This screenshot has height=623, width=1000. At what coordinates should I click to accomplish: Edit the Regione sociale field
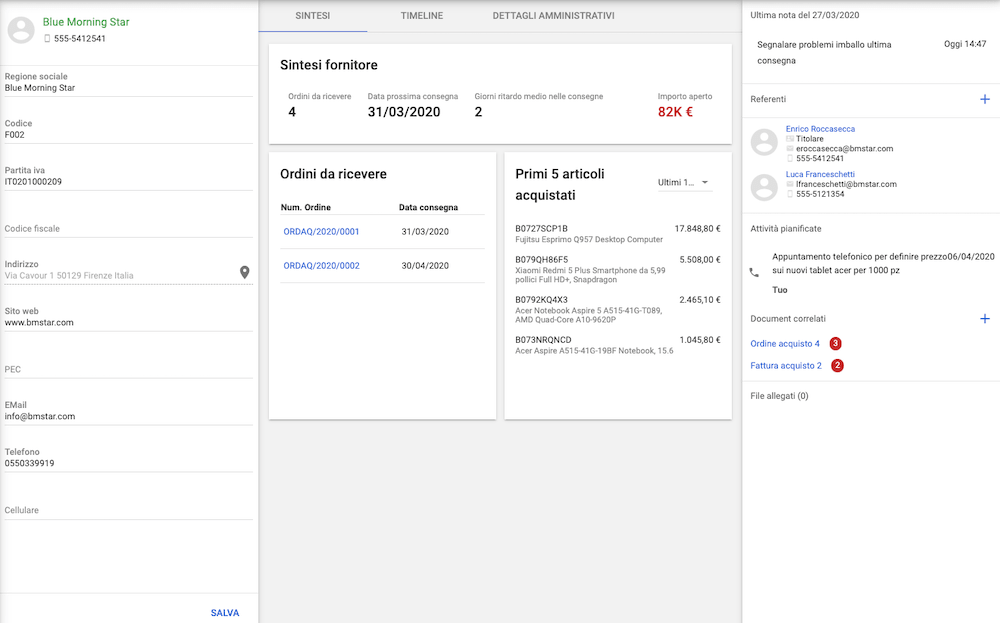pyautogui.click(x=129, y=82)
